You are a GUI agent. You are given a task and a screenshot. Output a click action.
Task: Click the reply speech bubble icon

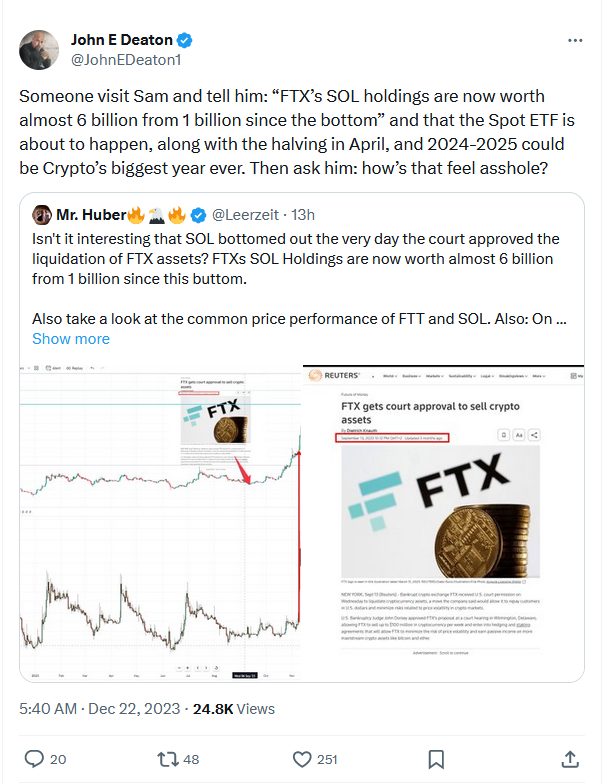pos(33,758)
